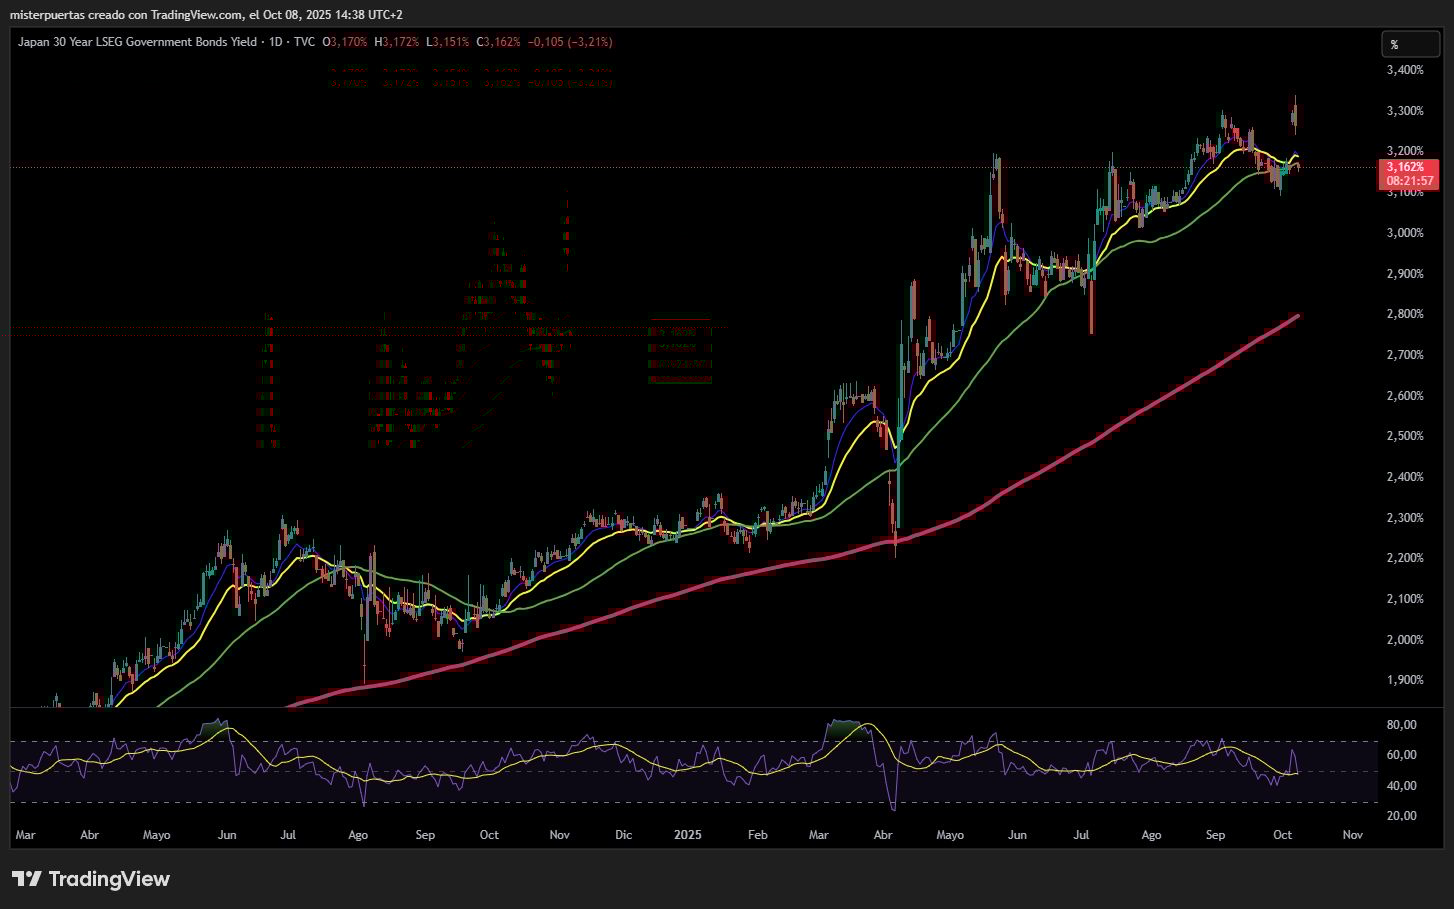Select the open value O3,170%

pos(345,42)
